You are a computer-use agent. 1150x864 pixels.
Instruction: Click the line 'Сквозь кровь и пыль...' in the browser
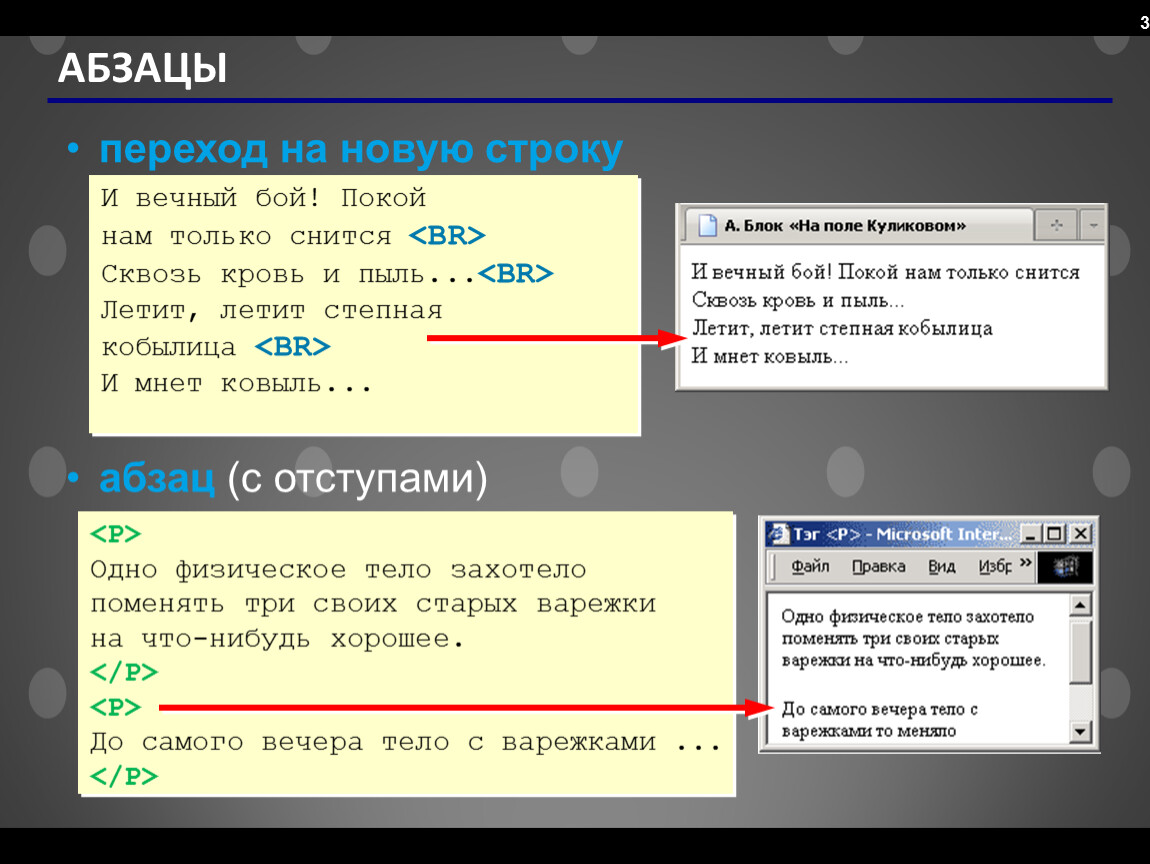[797, 300]
